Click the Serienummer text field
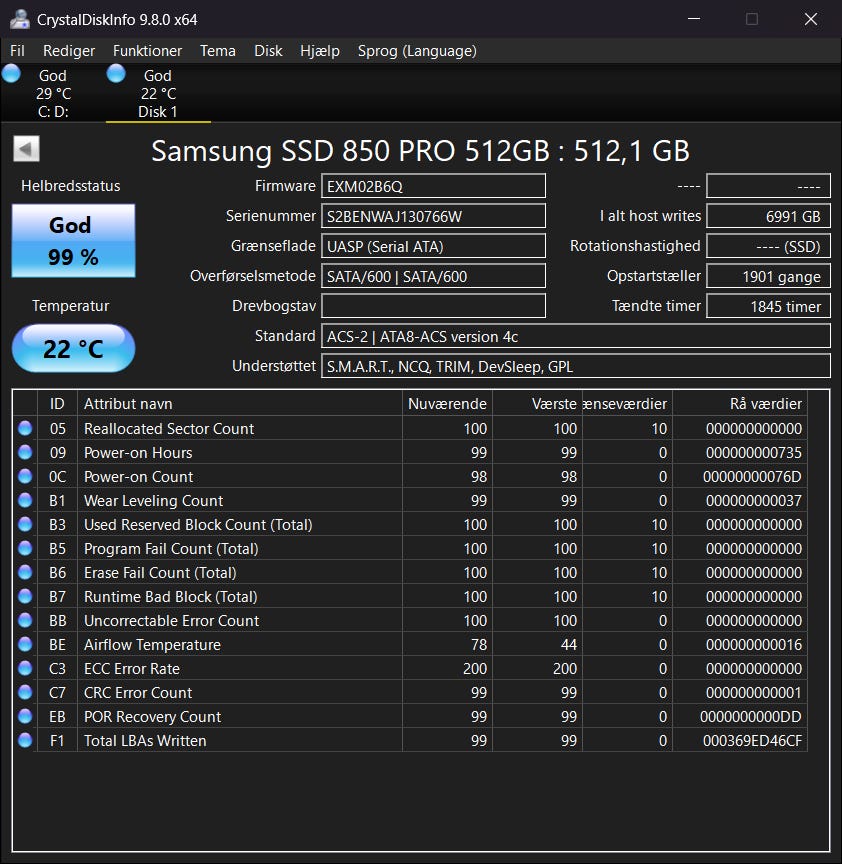 434,216
